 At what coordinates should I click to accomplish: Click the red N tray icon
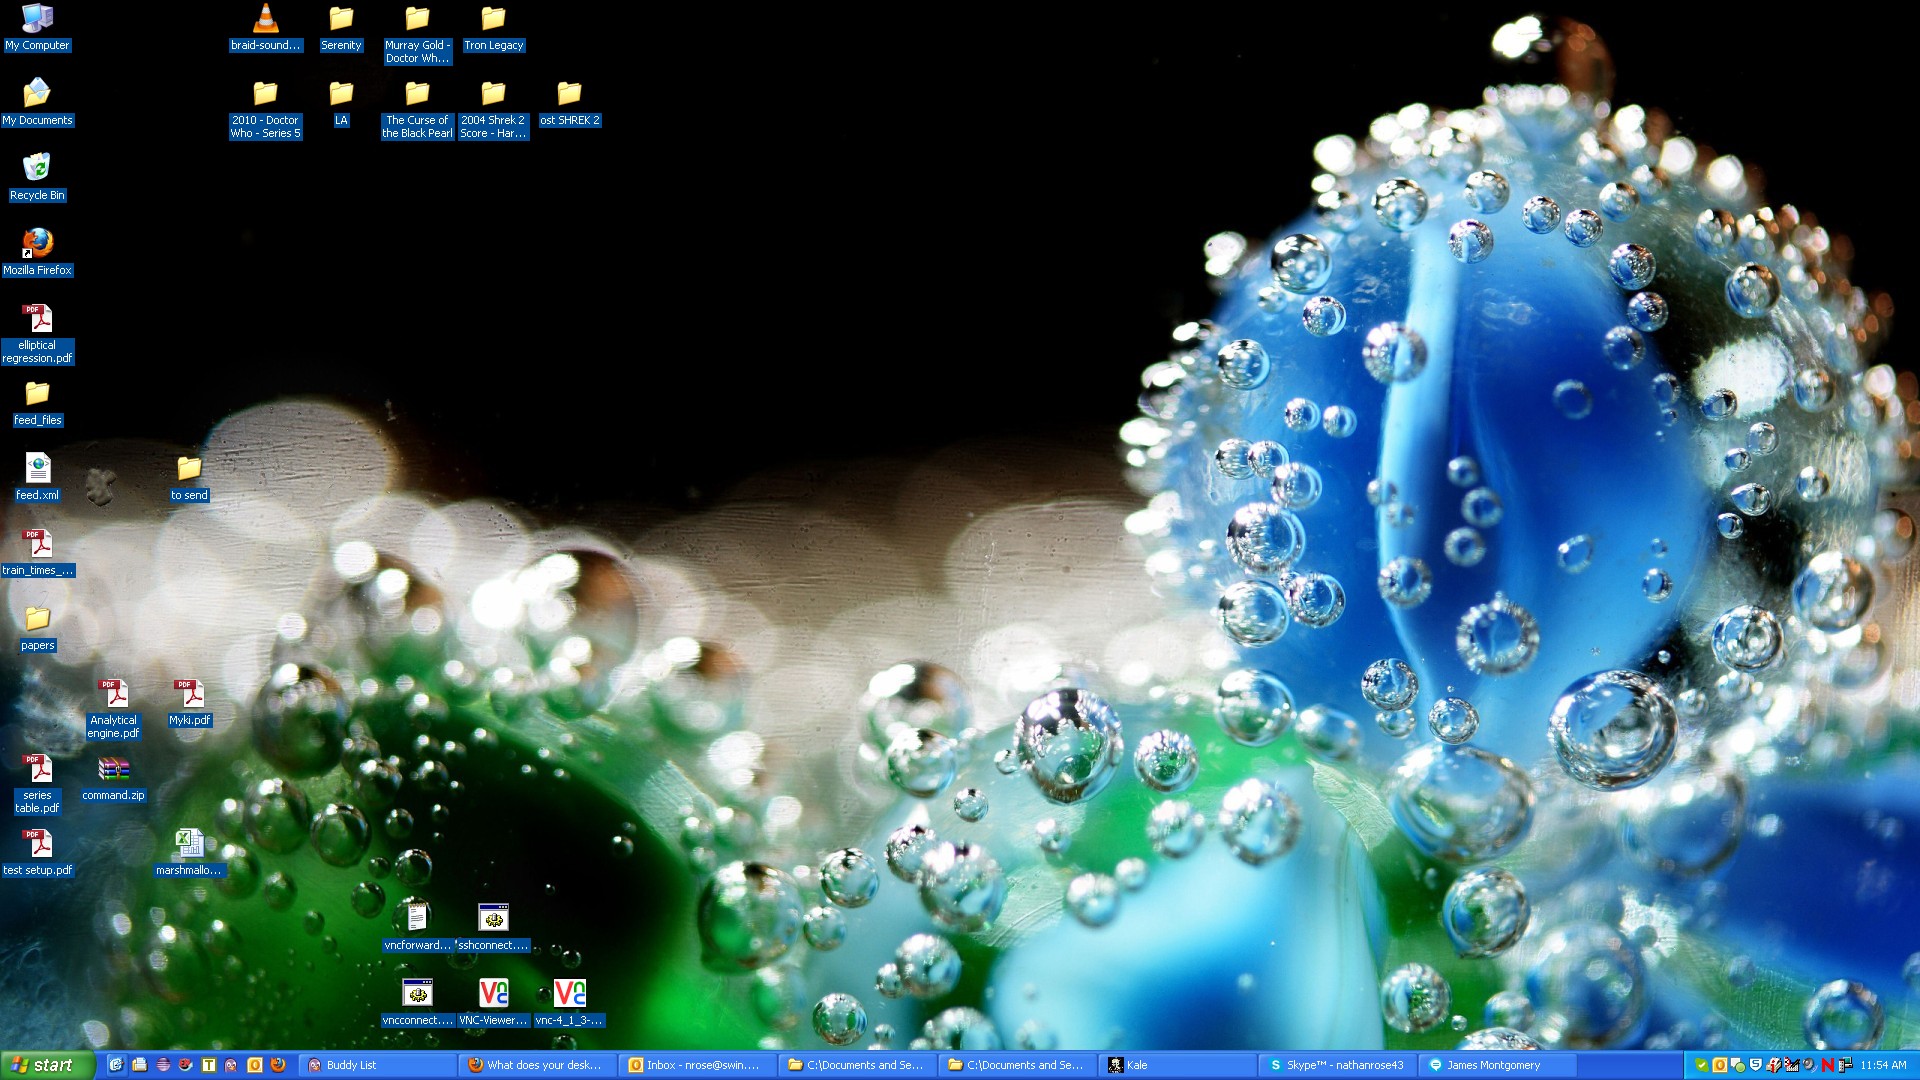pos(1827,1065)
